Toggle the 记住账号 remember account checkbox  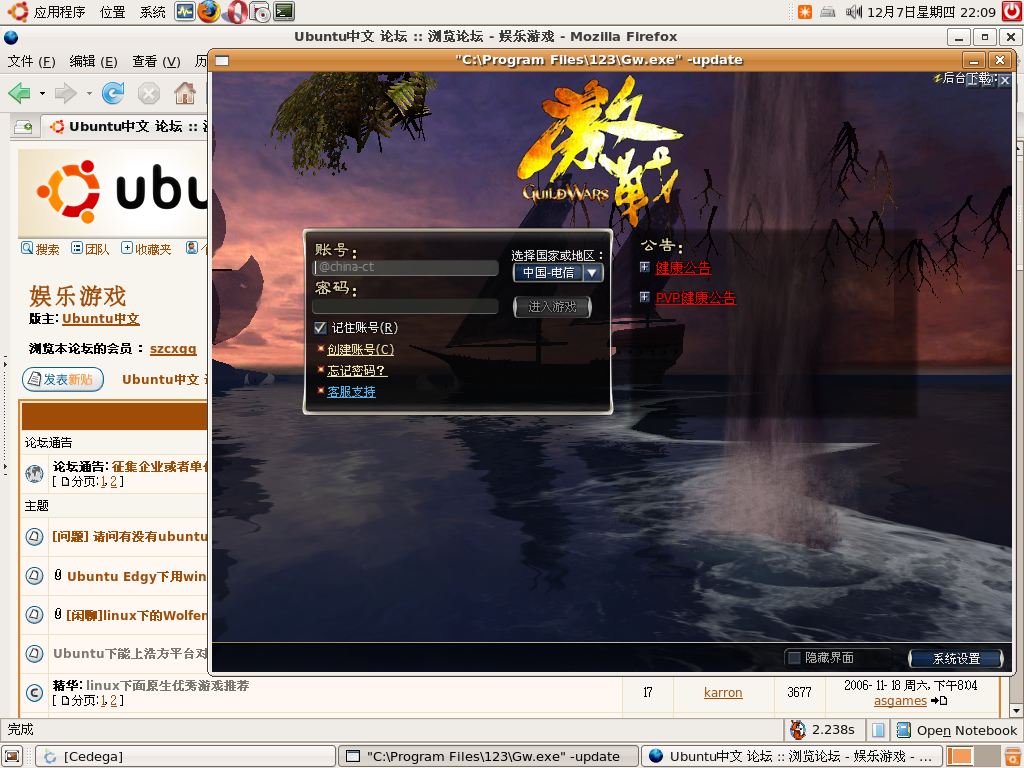tap(320, 328)
